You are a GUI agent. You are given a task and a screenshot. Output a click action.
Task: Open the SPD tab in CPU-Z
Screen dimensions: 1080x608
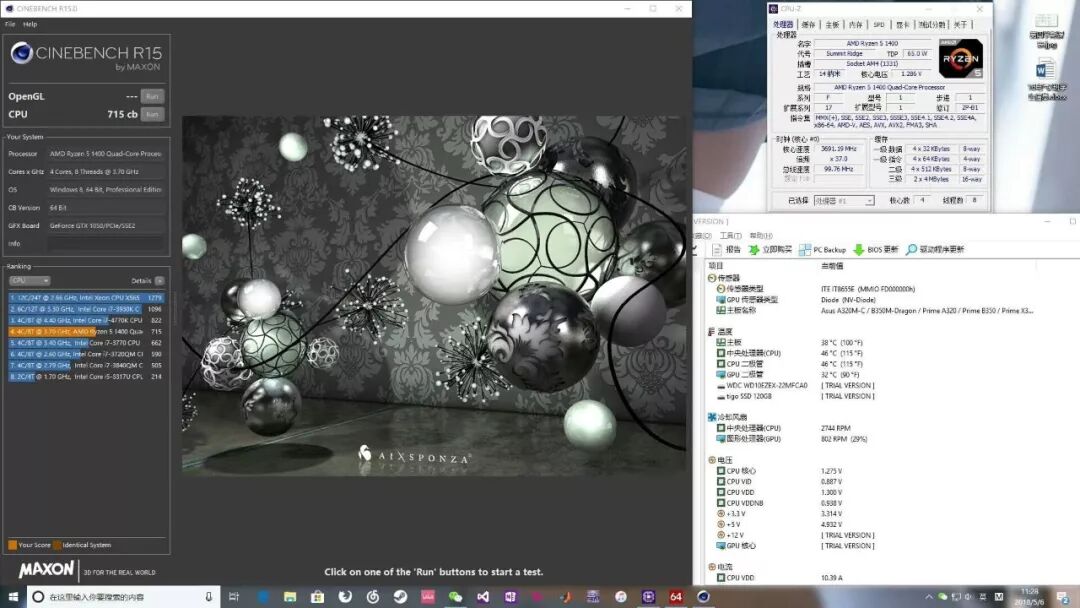coord(879,24)
